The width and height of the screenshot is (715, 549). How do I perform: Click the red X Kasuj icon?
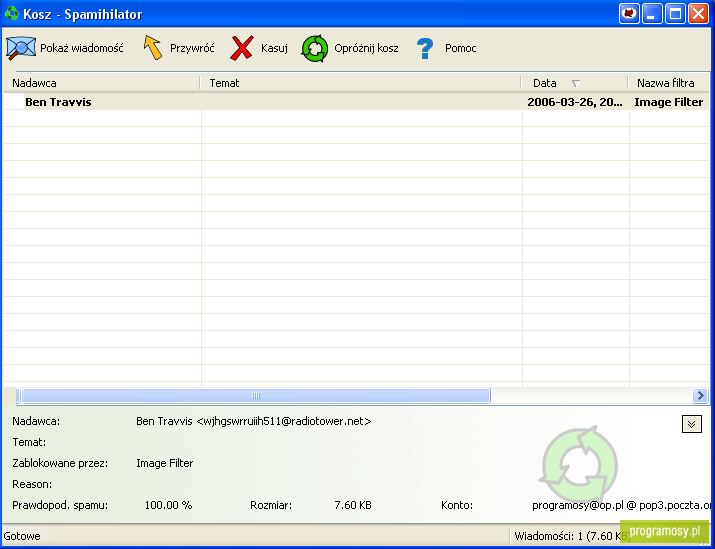(242, 48)
